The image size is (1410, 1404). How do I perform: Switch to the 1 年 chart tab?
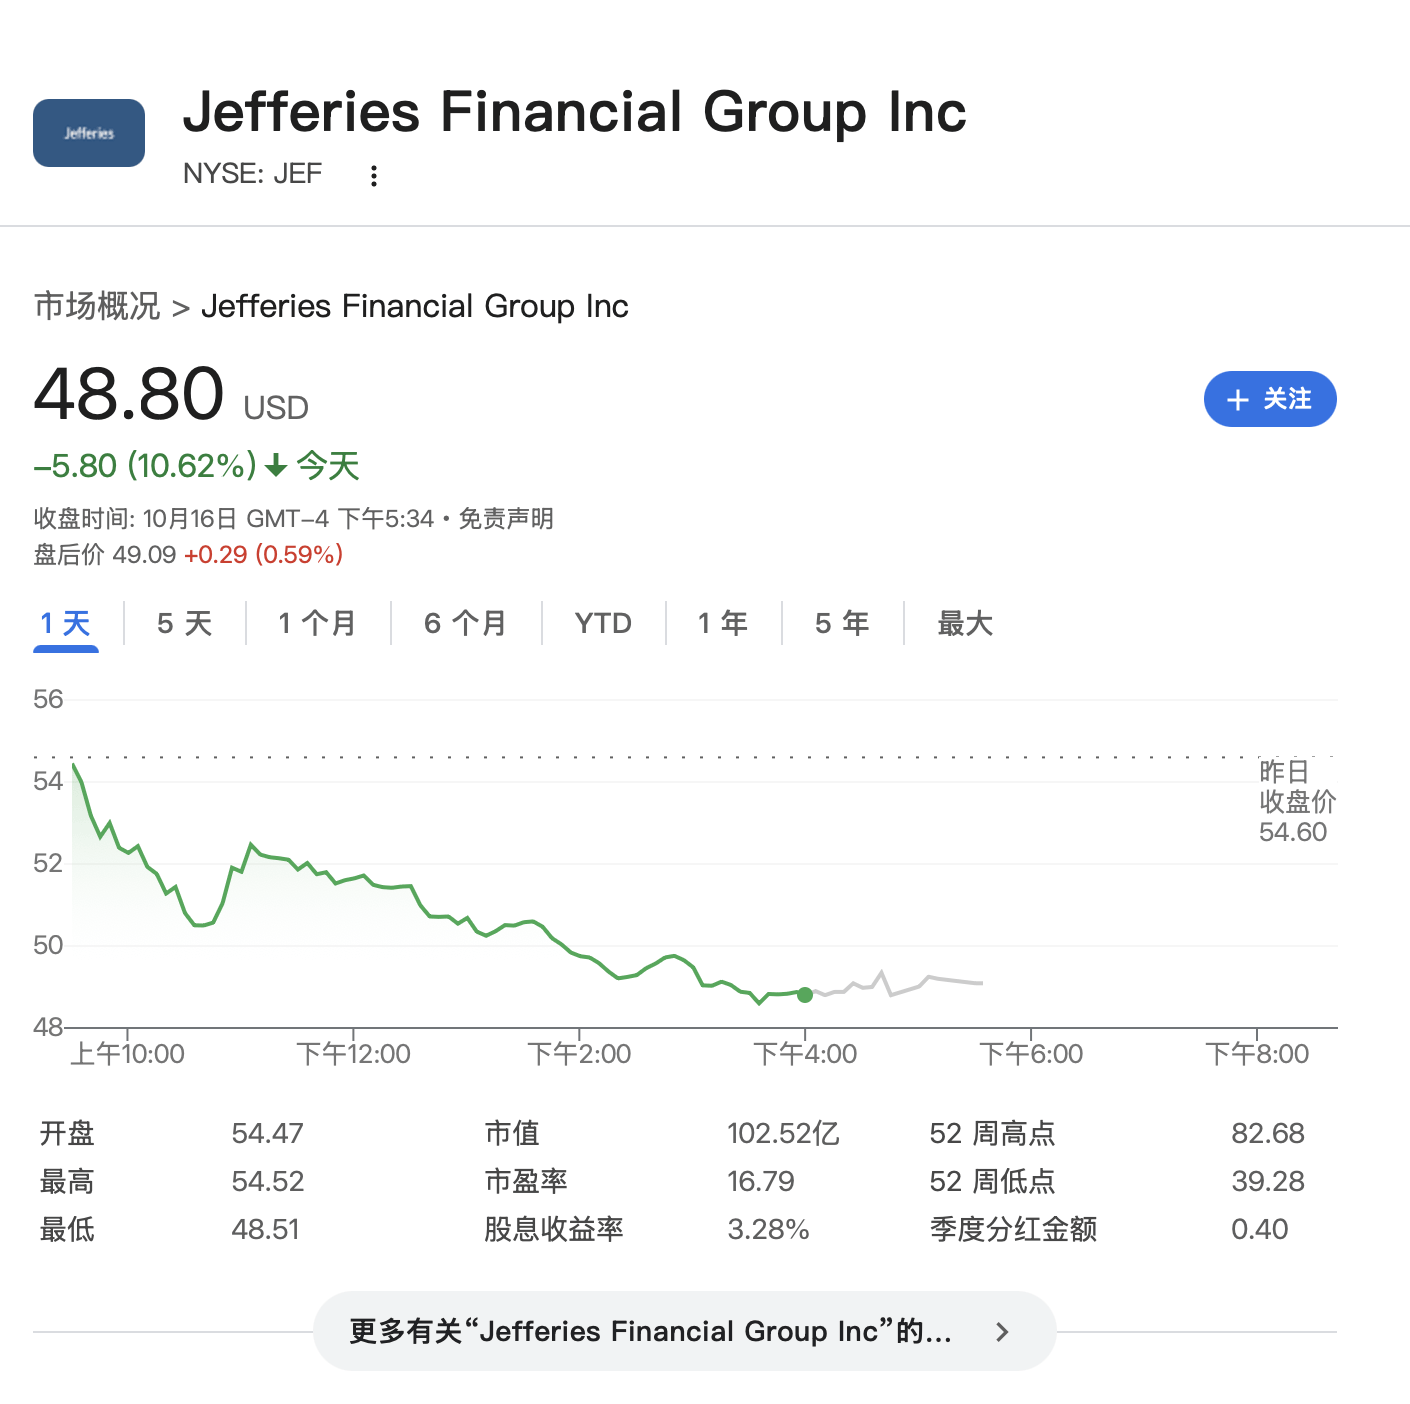(723, 624)
